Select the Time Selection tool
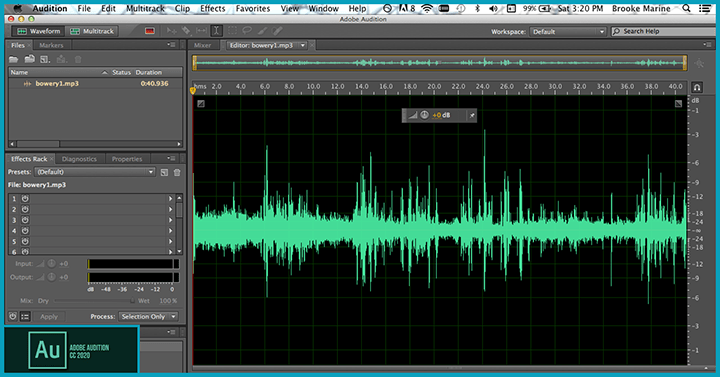 [x=216, y=31]
